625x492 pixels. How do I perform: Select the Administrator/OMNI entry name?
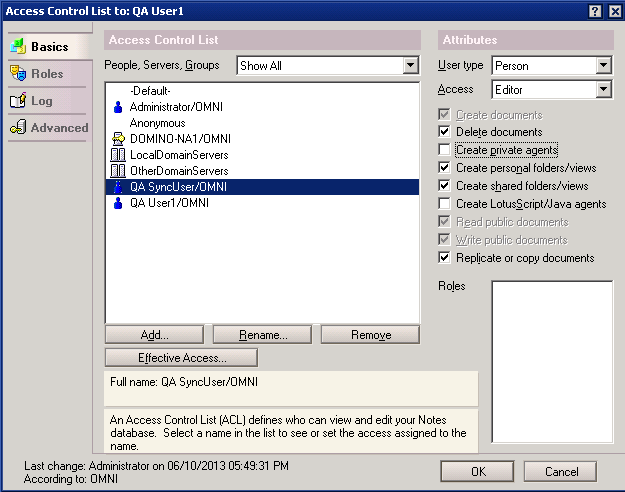[176, 107]
